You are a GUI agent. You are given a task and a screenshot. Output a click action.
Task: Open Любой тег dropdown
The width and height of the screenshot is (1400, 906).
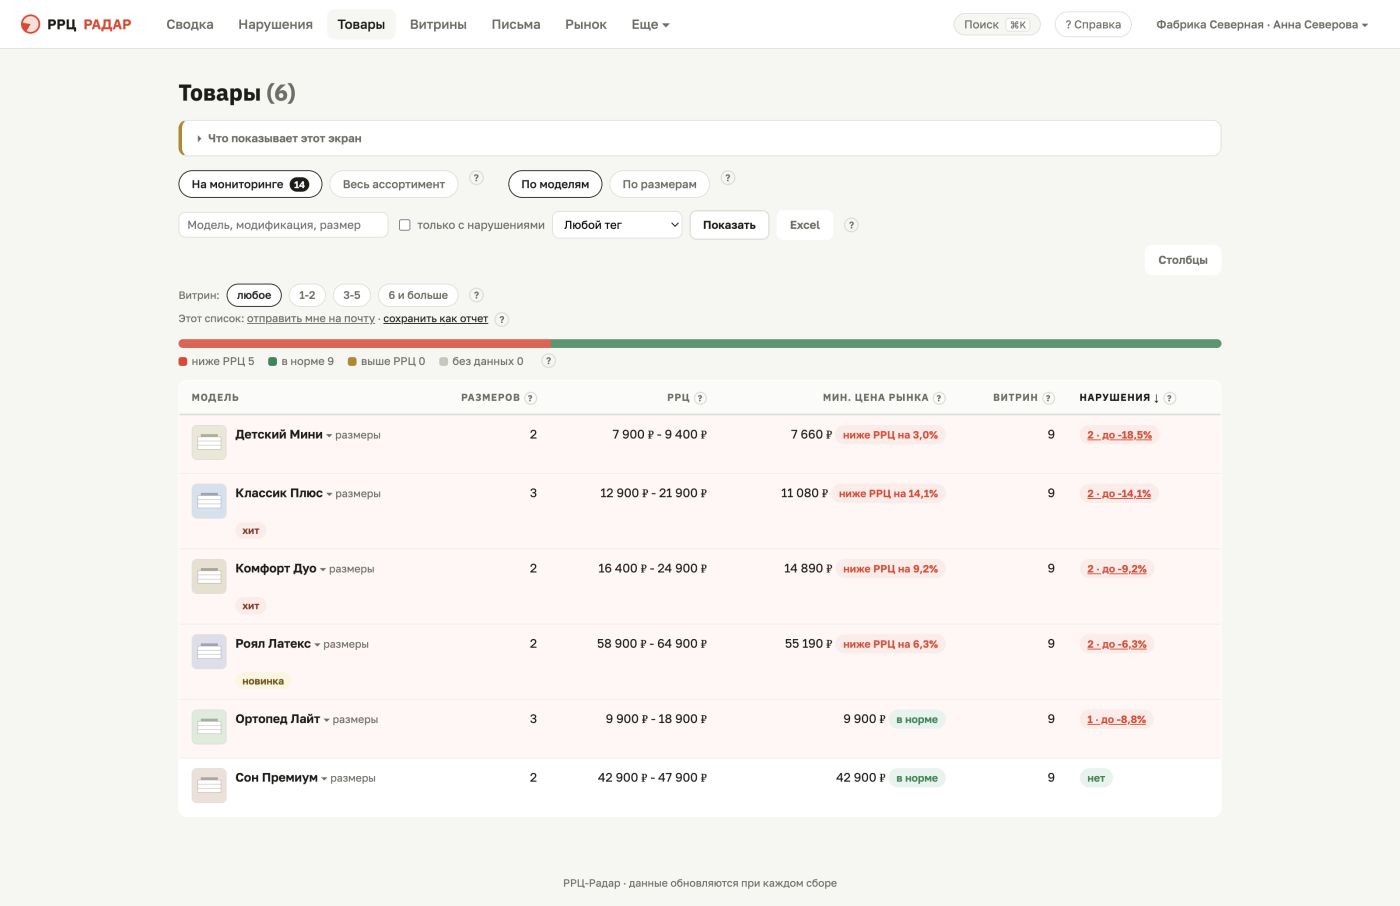(617, 225)
